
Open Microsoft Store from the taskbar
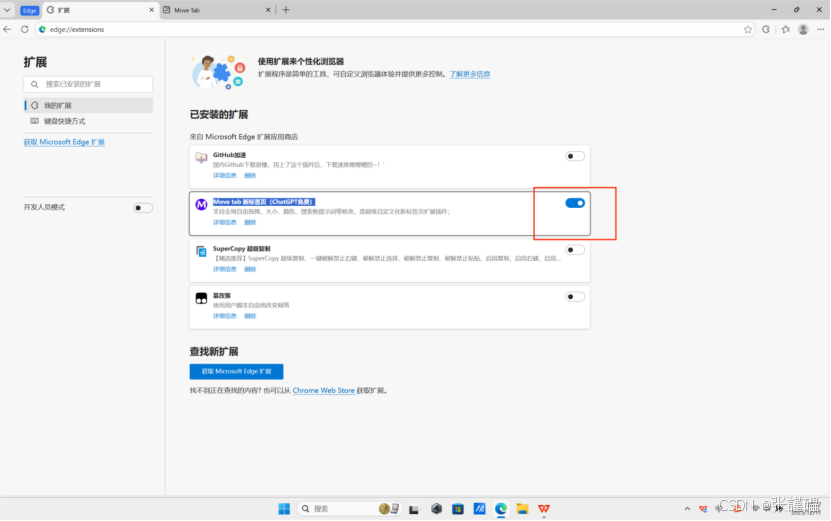click(x=458, y=509)
